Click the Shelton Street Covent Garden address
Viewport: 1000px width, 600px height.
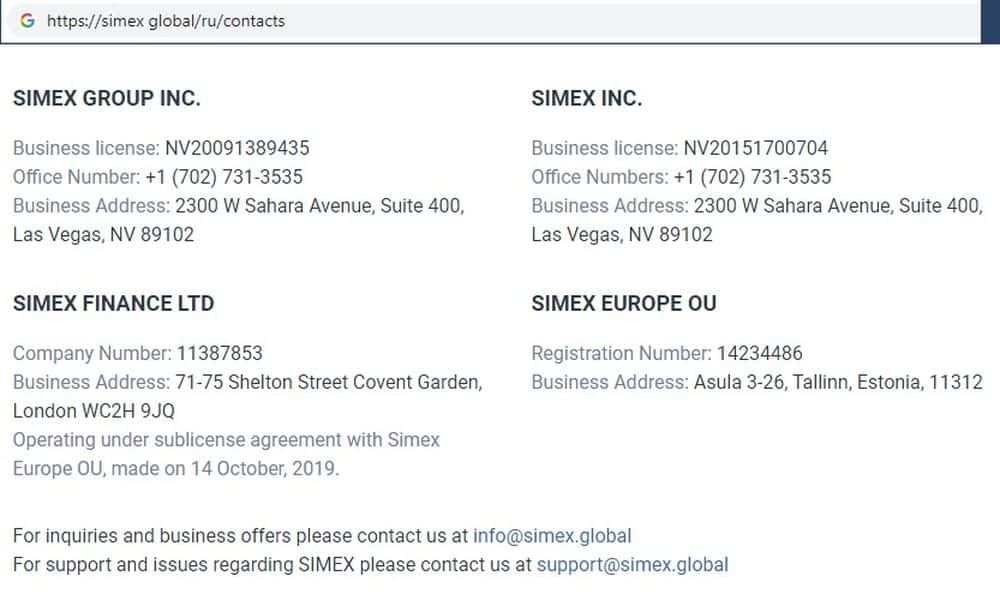(x=329, y=382)
